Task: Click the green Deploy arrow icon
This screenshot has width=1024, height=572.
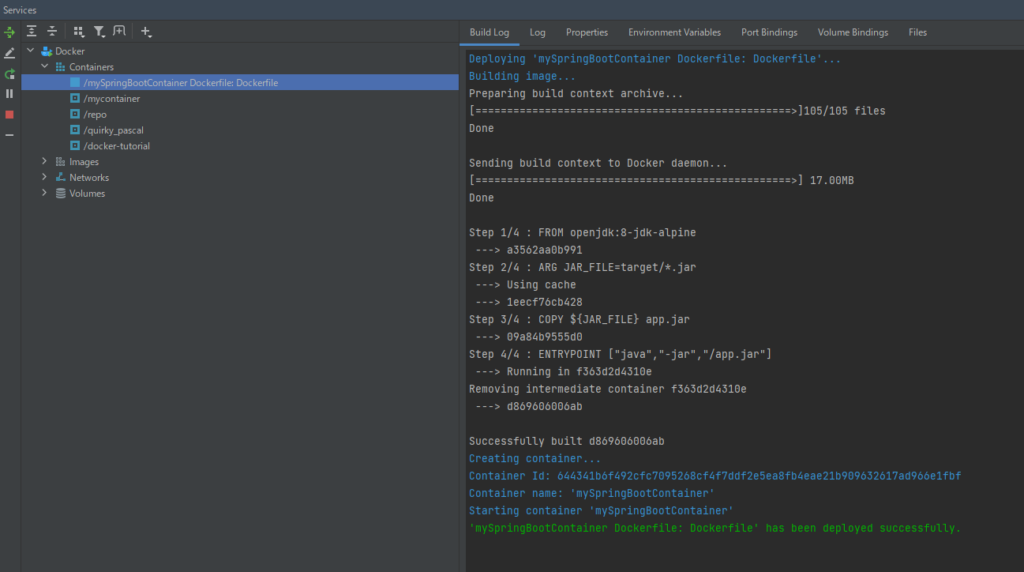Action: click(x=9, y=32)
